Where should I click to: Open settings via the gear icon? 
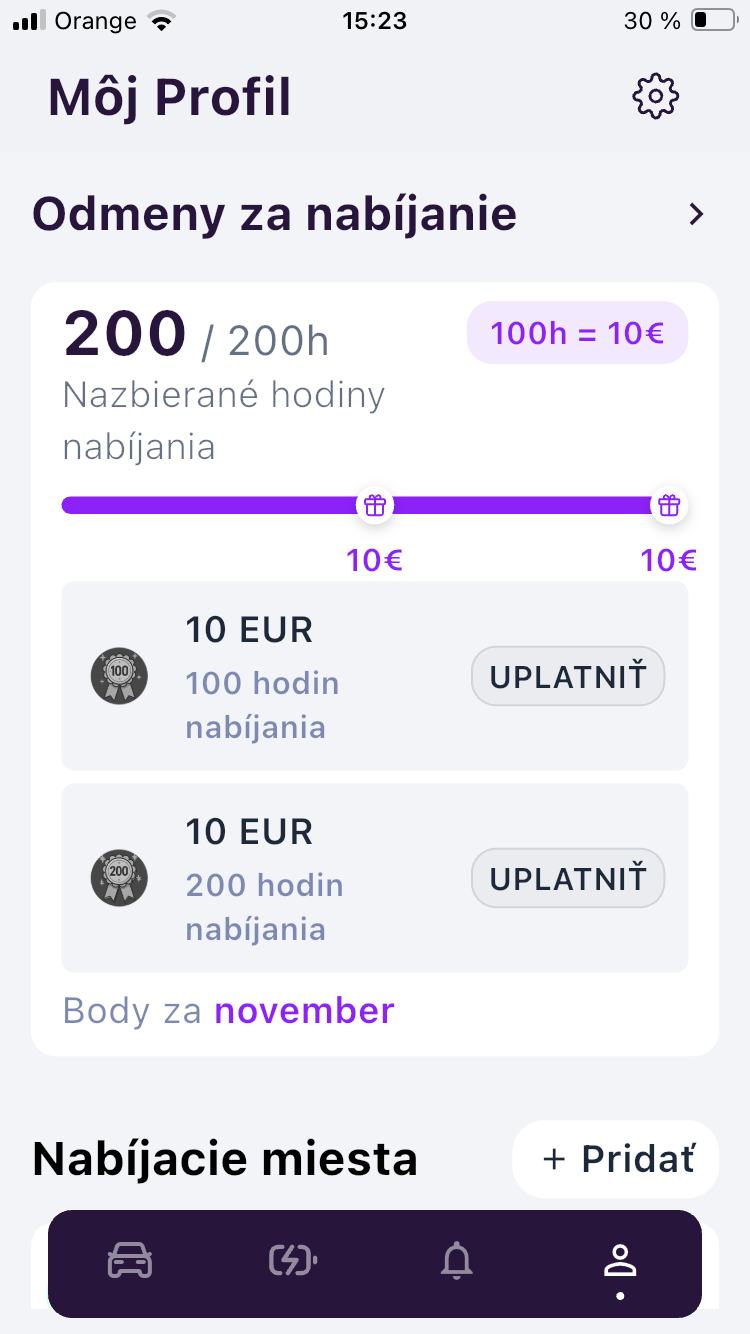click(x=656, y=96)
